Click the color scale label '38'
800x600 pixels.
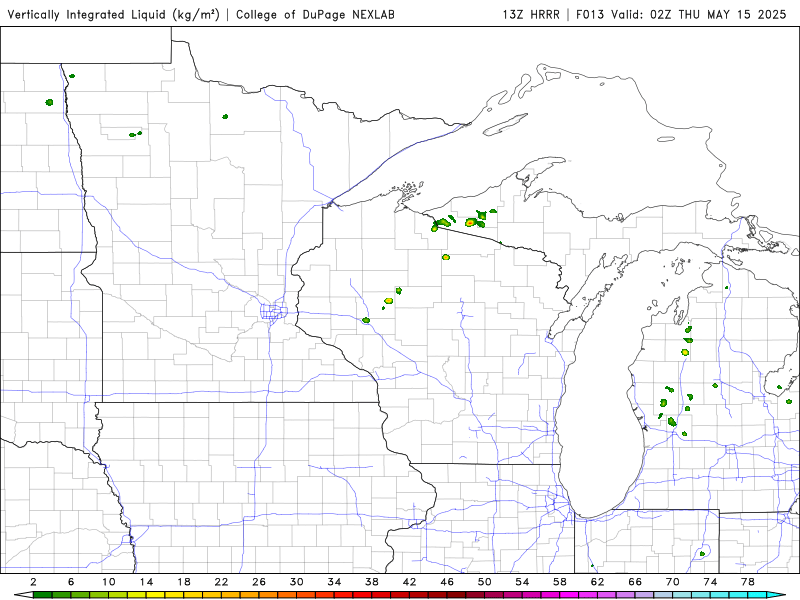tap(372, 582)
